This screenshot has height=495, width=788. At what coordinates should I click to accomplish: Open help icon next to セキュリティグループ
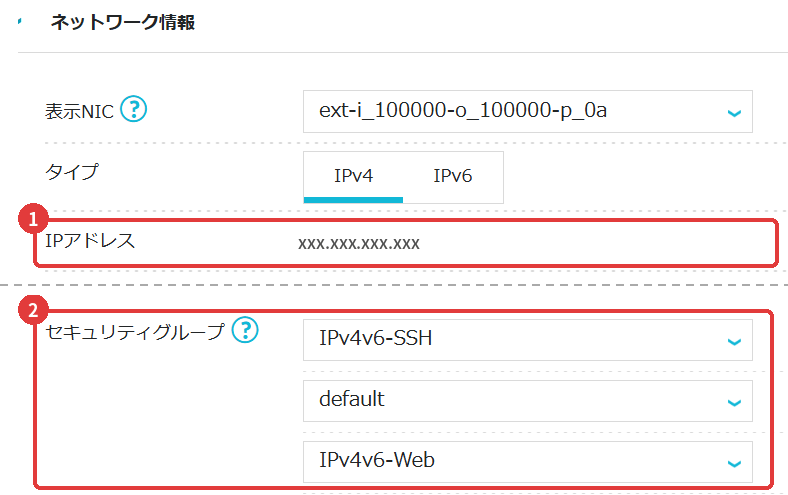[245, 330]
